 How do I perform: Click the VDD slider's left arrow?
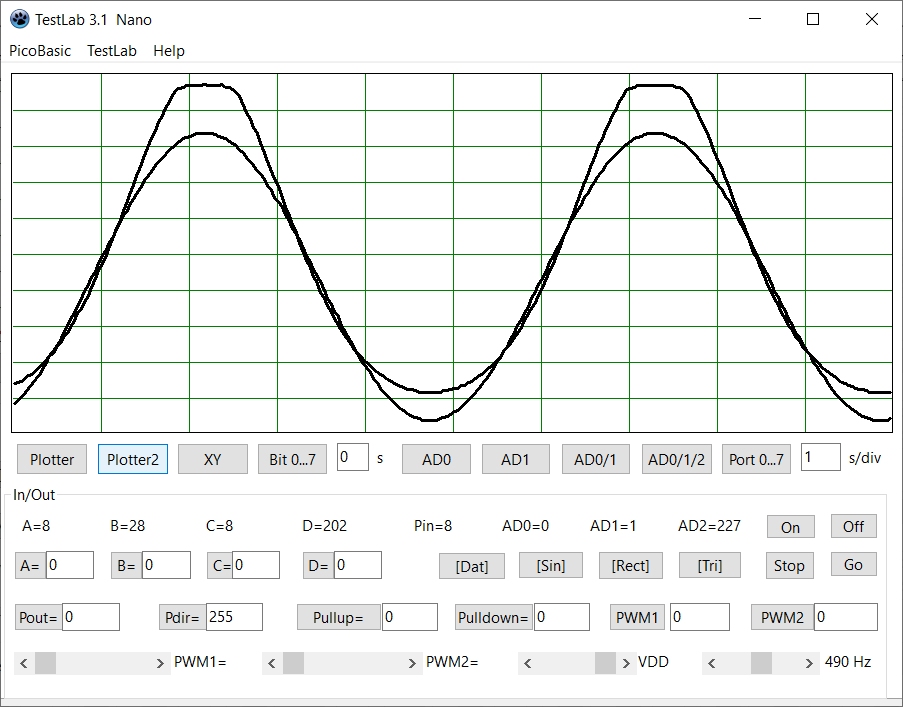click(529, 662)
